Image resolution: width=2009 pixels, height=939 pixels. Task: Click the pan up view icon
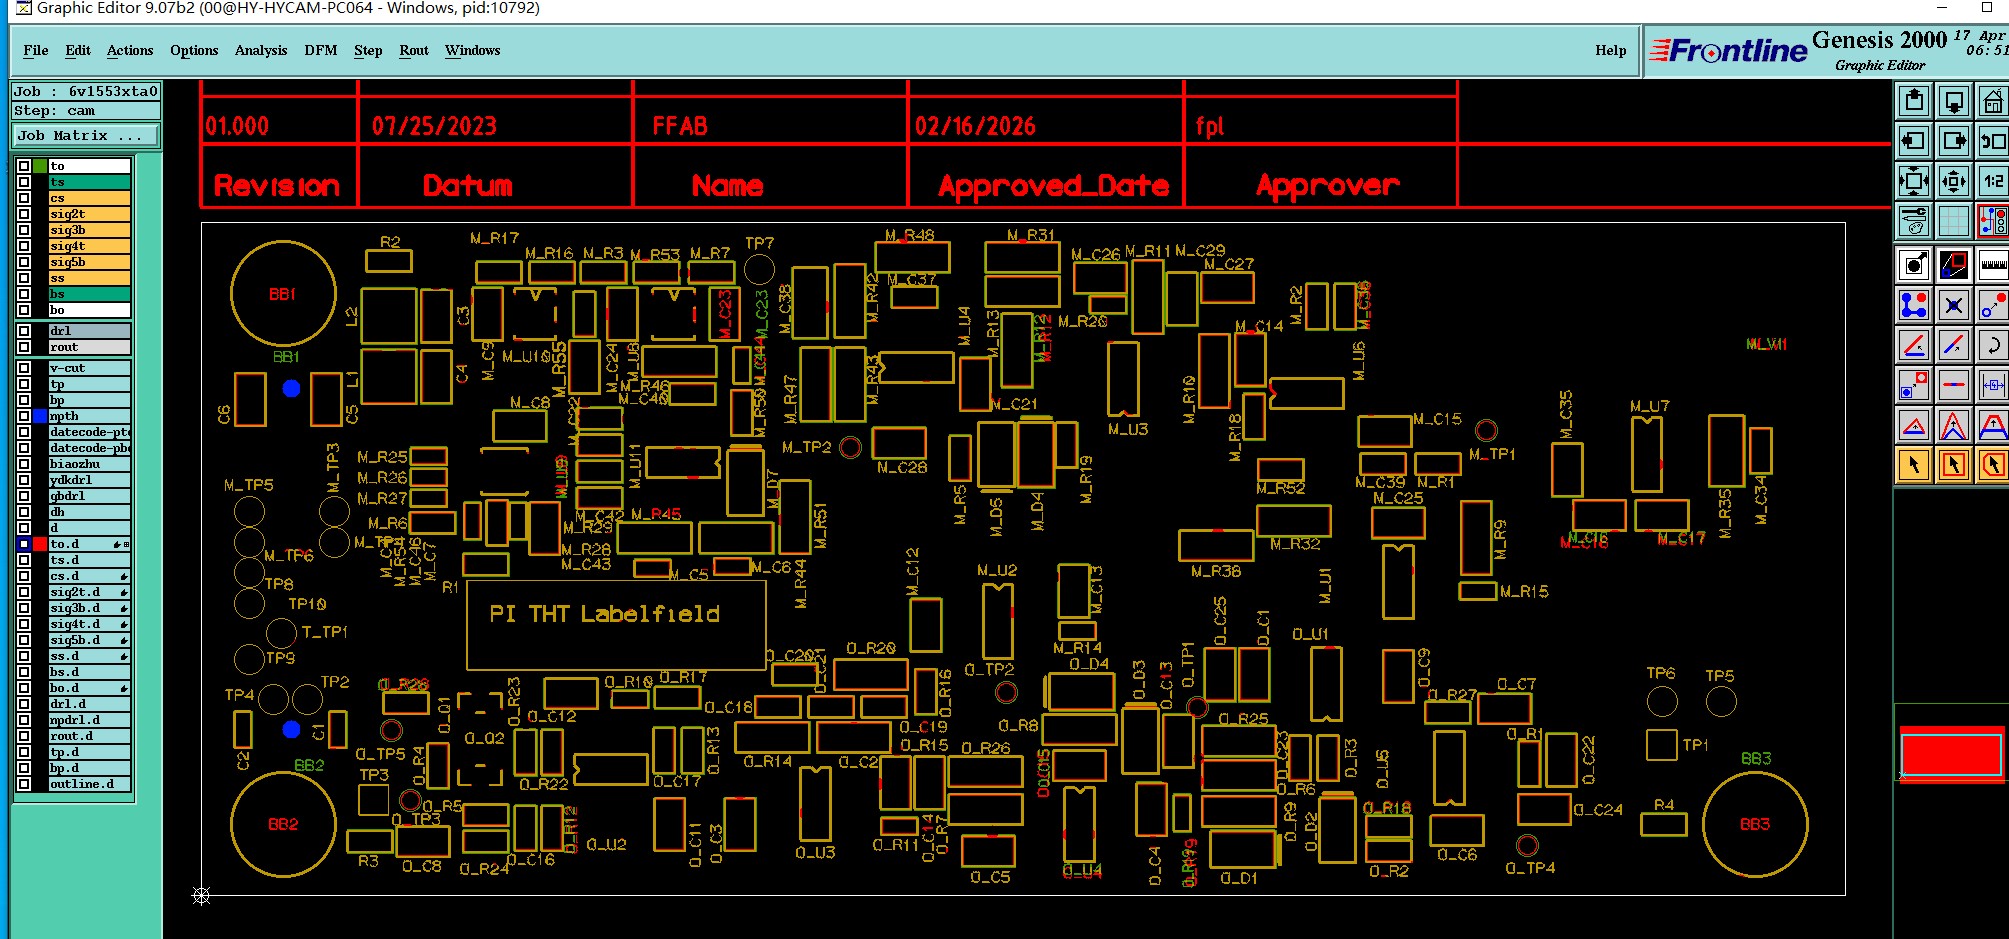1914,101
